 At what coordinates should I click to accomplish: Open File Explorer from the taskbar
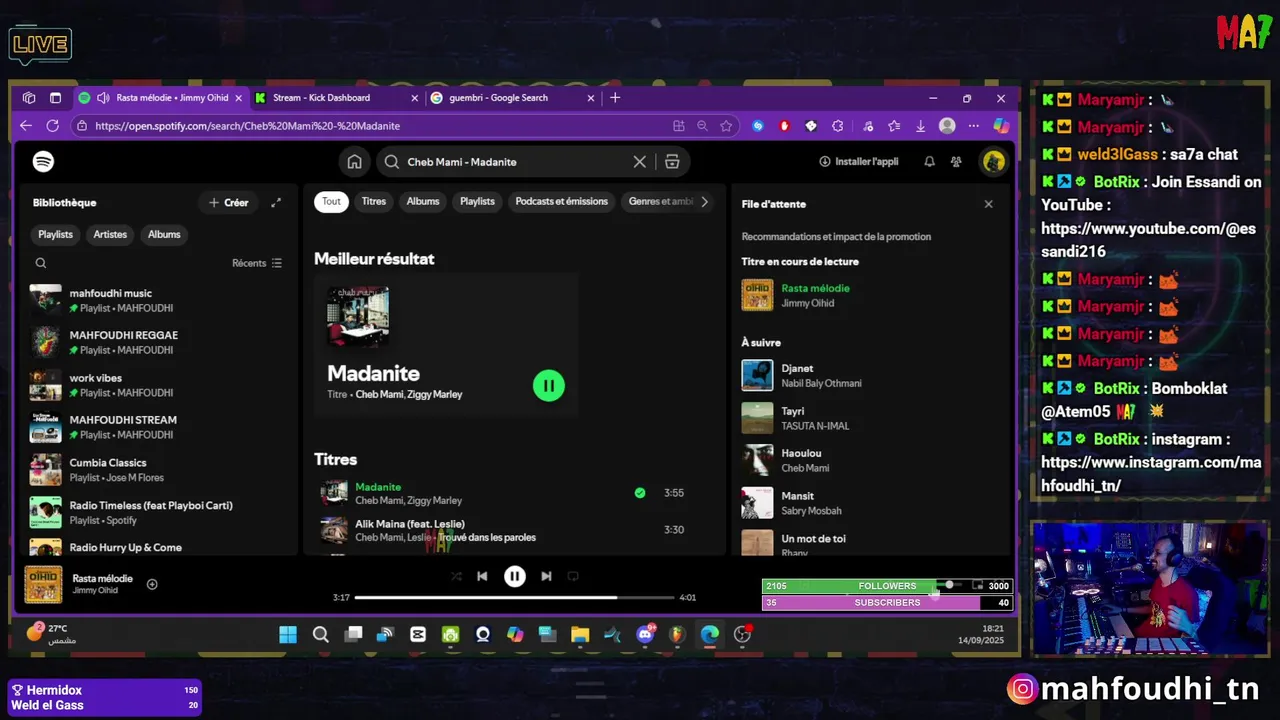click(x=580, y=634)
